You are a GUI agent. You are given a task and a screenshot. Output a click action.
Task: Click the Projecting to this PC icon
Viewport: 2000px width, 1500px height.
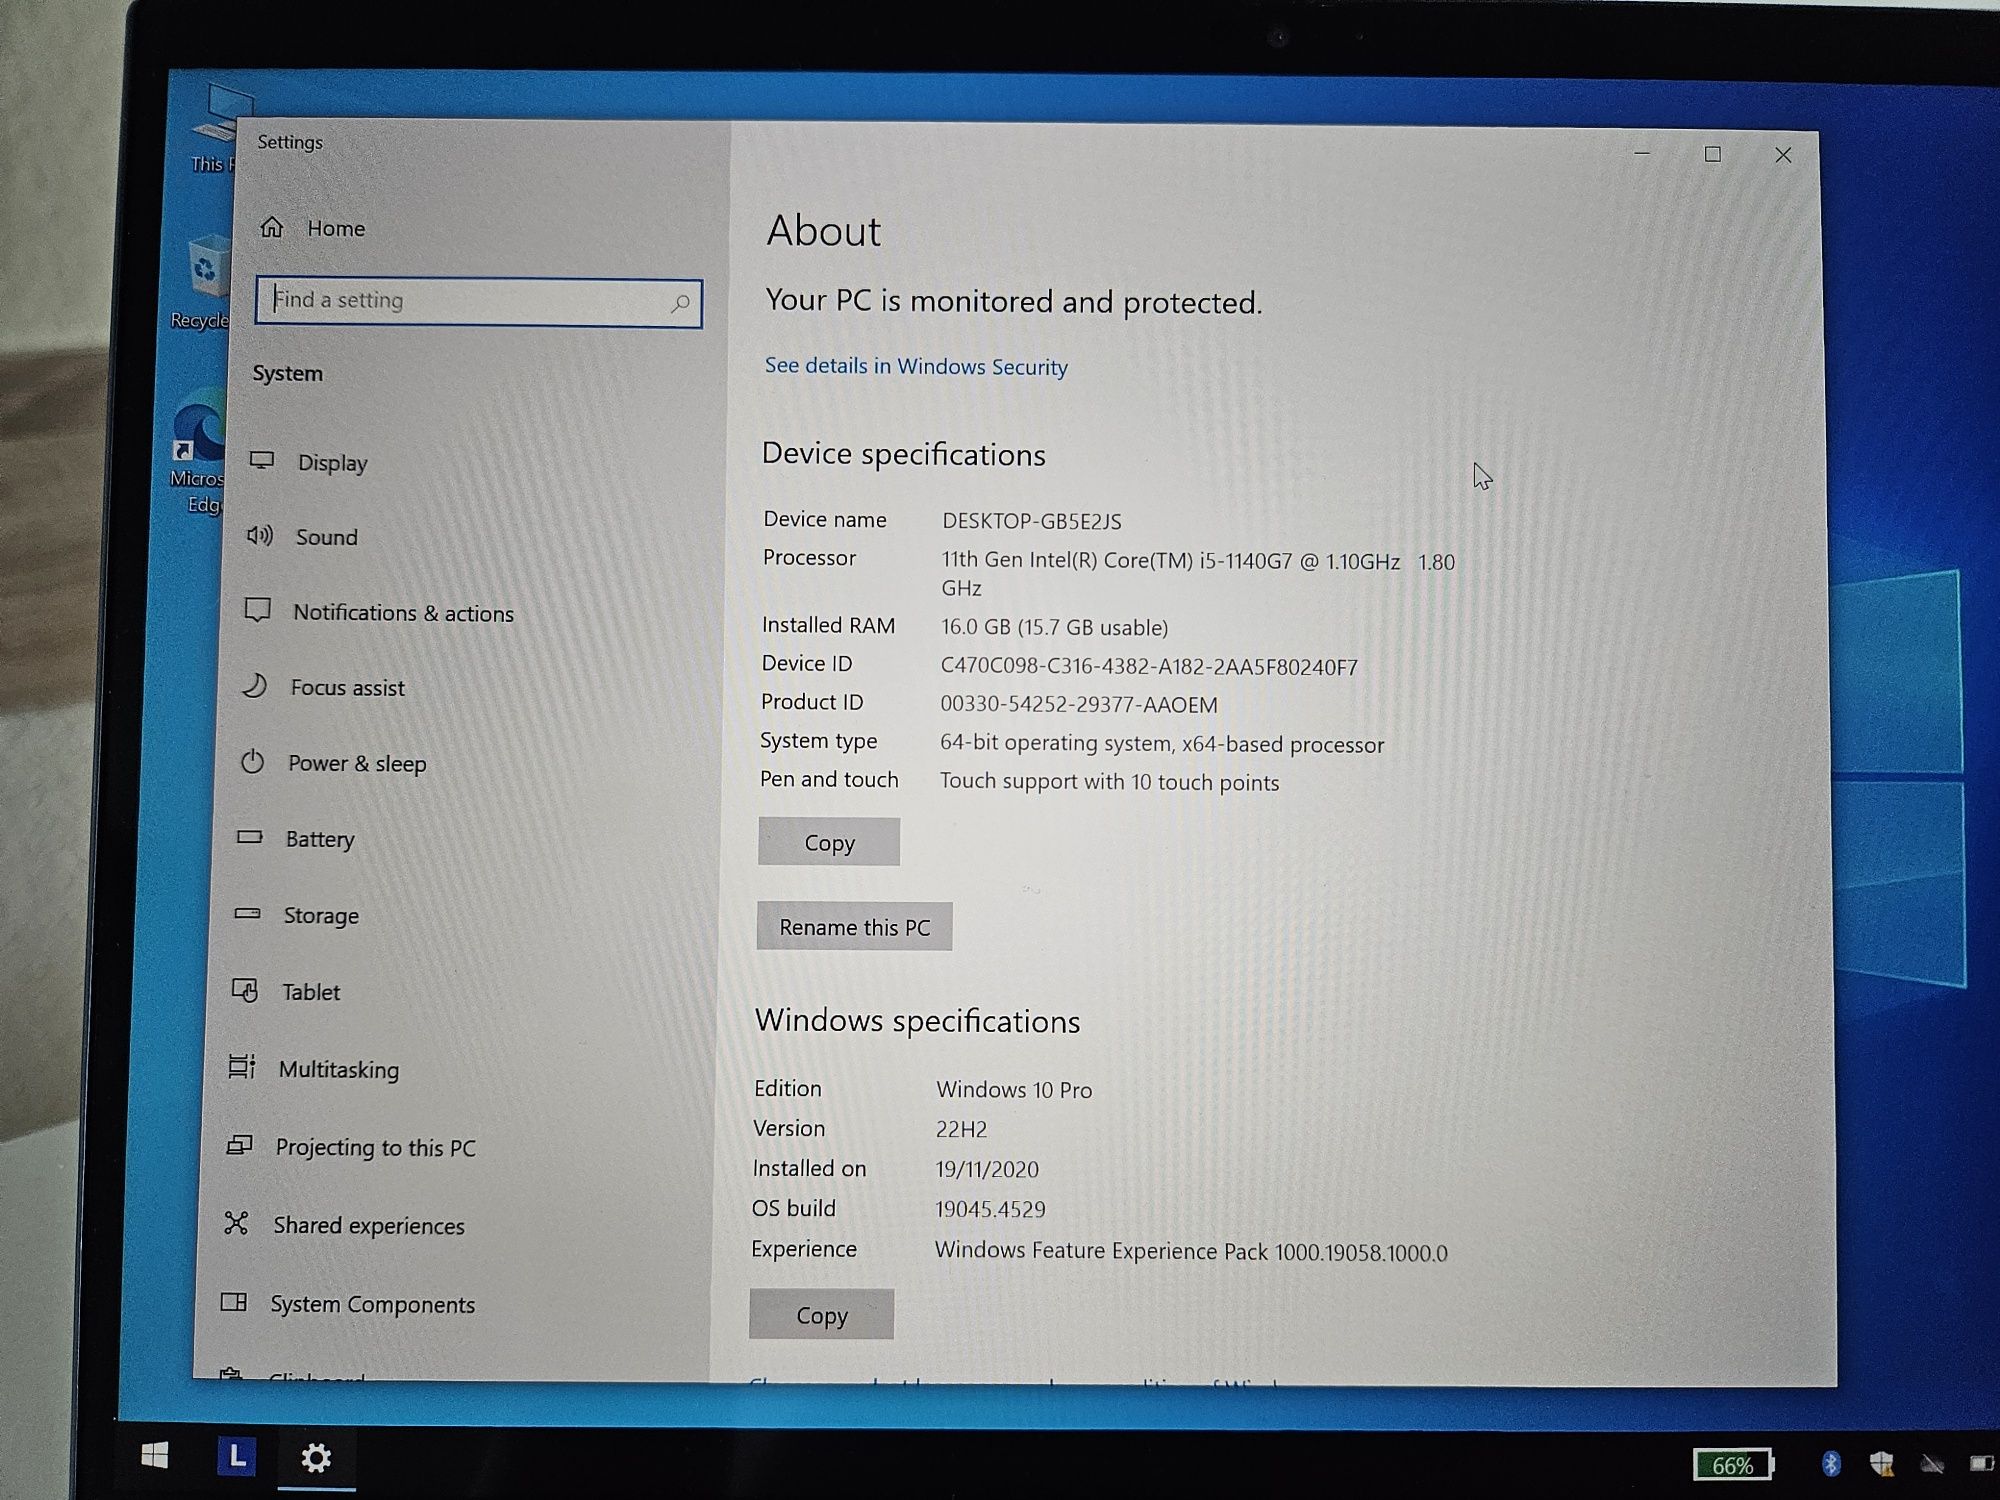[x=239, y=1145]
